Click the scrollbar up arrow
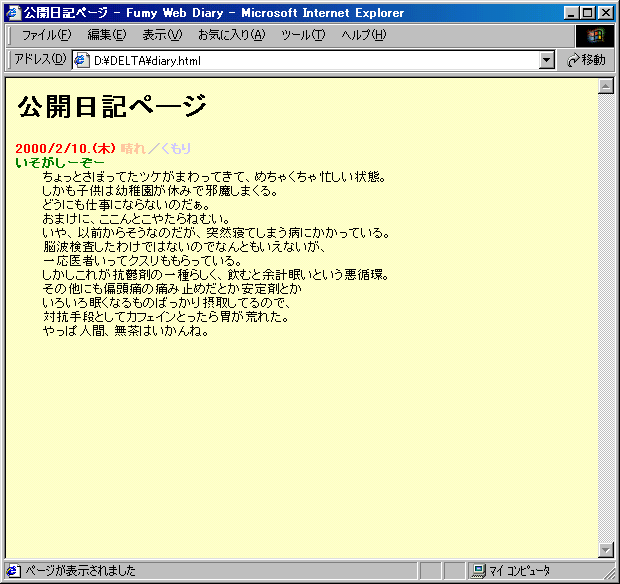 tap(605, 85)
